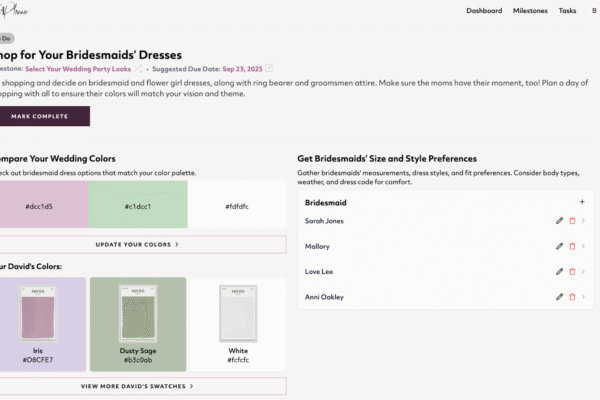Select the Dusty Sage swatch card
Screen dimensions: 600x400
(x=137, y=323)
